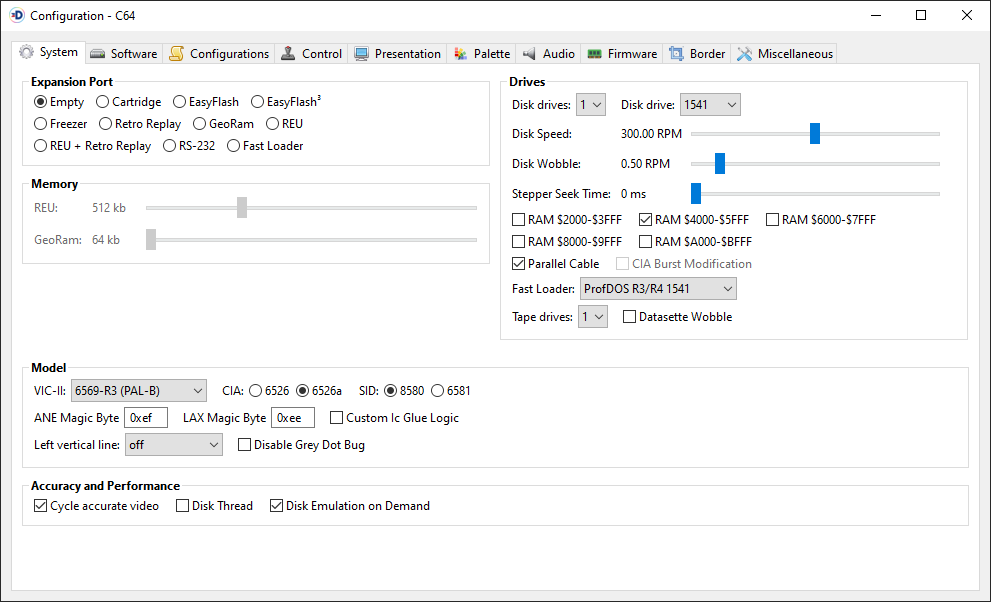Open the Audio speaker icon
Screen dimensions: 991x602
529,54
